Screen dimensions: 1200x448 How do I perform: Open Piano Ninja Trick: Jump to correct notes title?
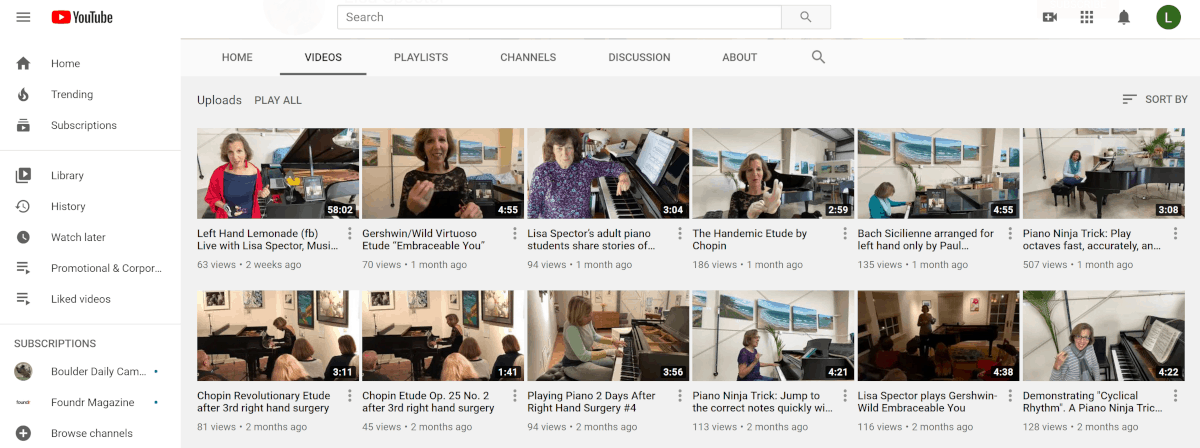point(762,402)
